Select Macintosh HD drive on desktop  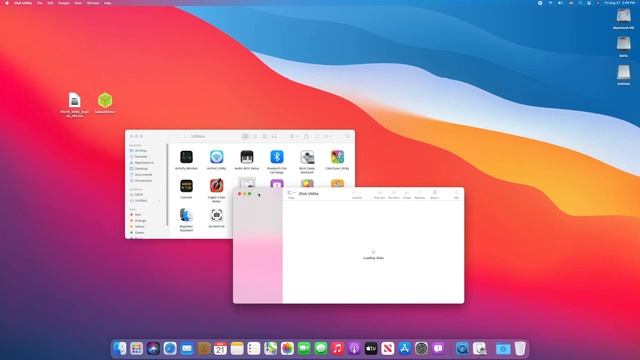(623, 19)
